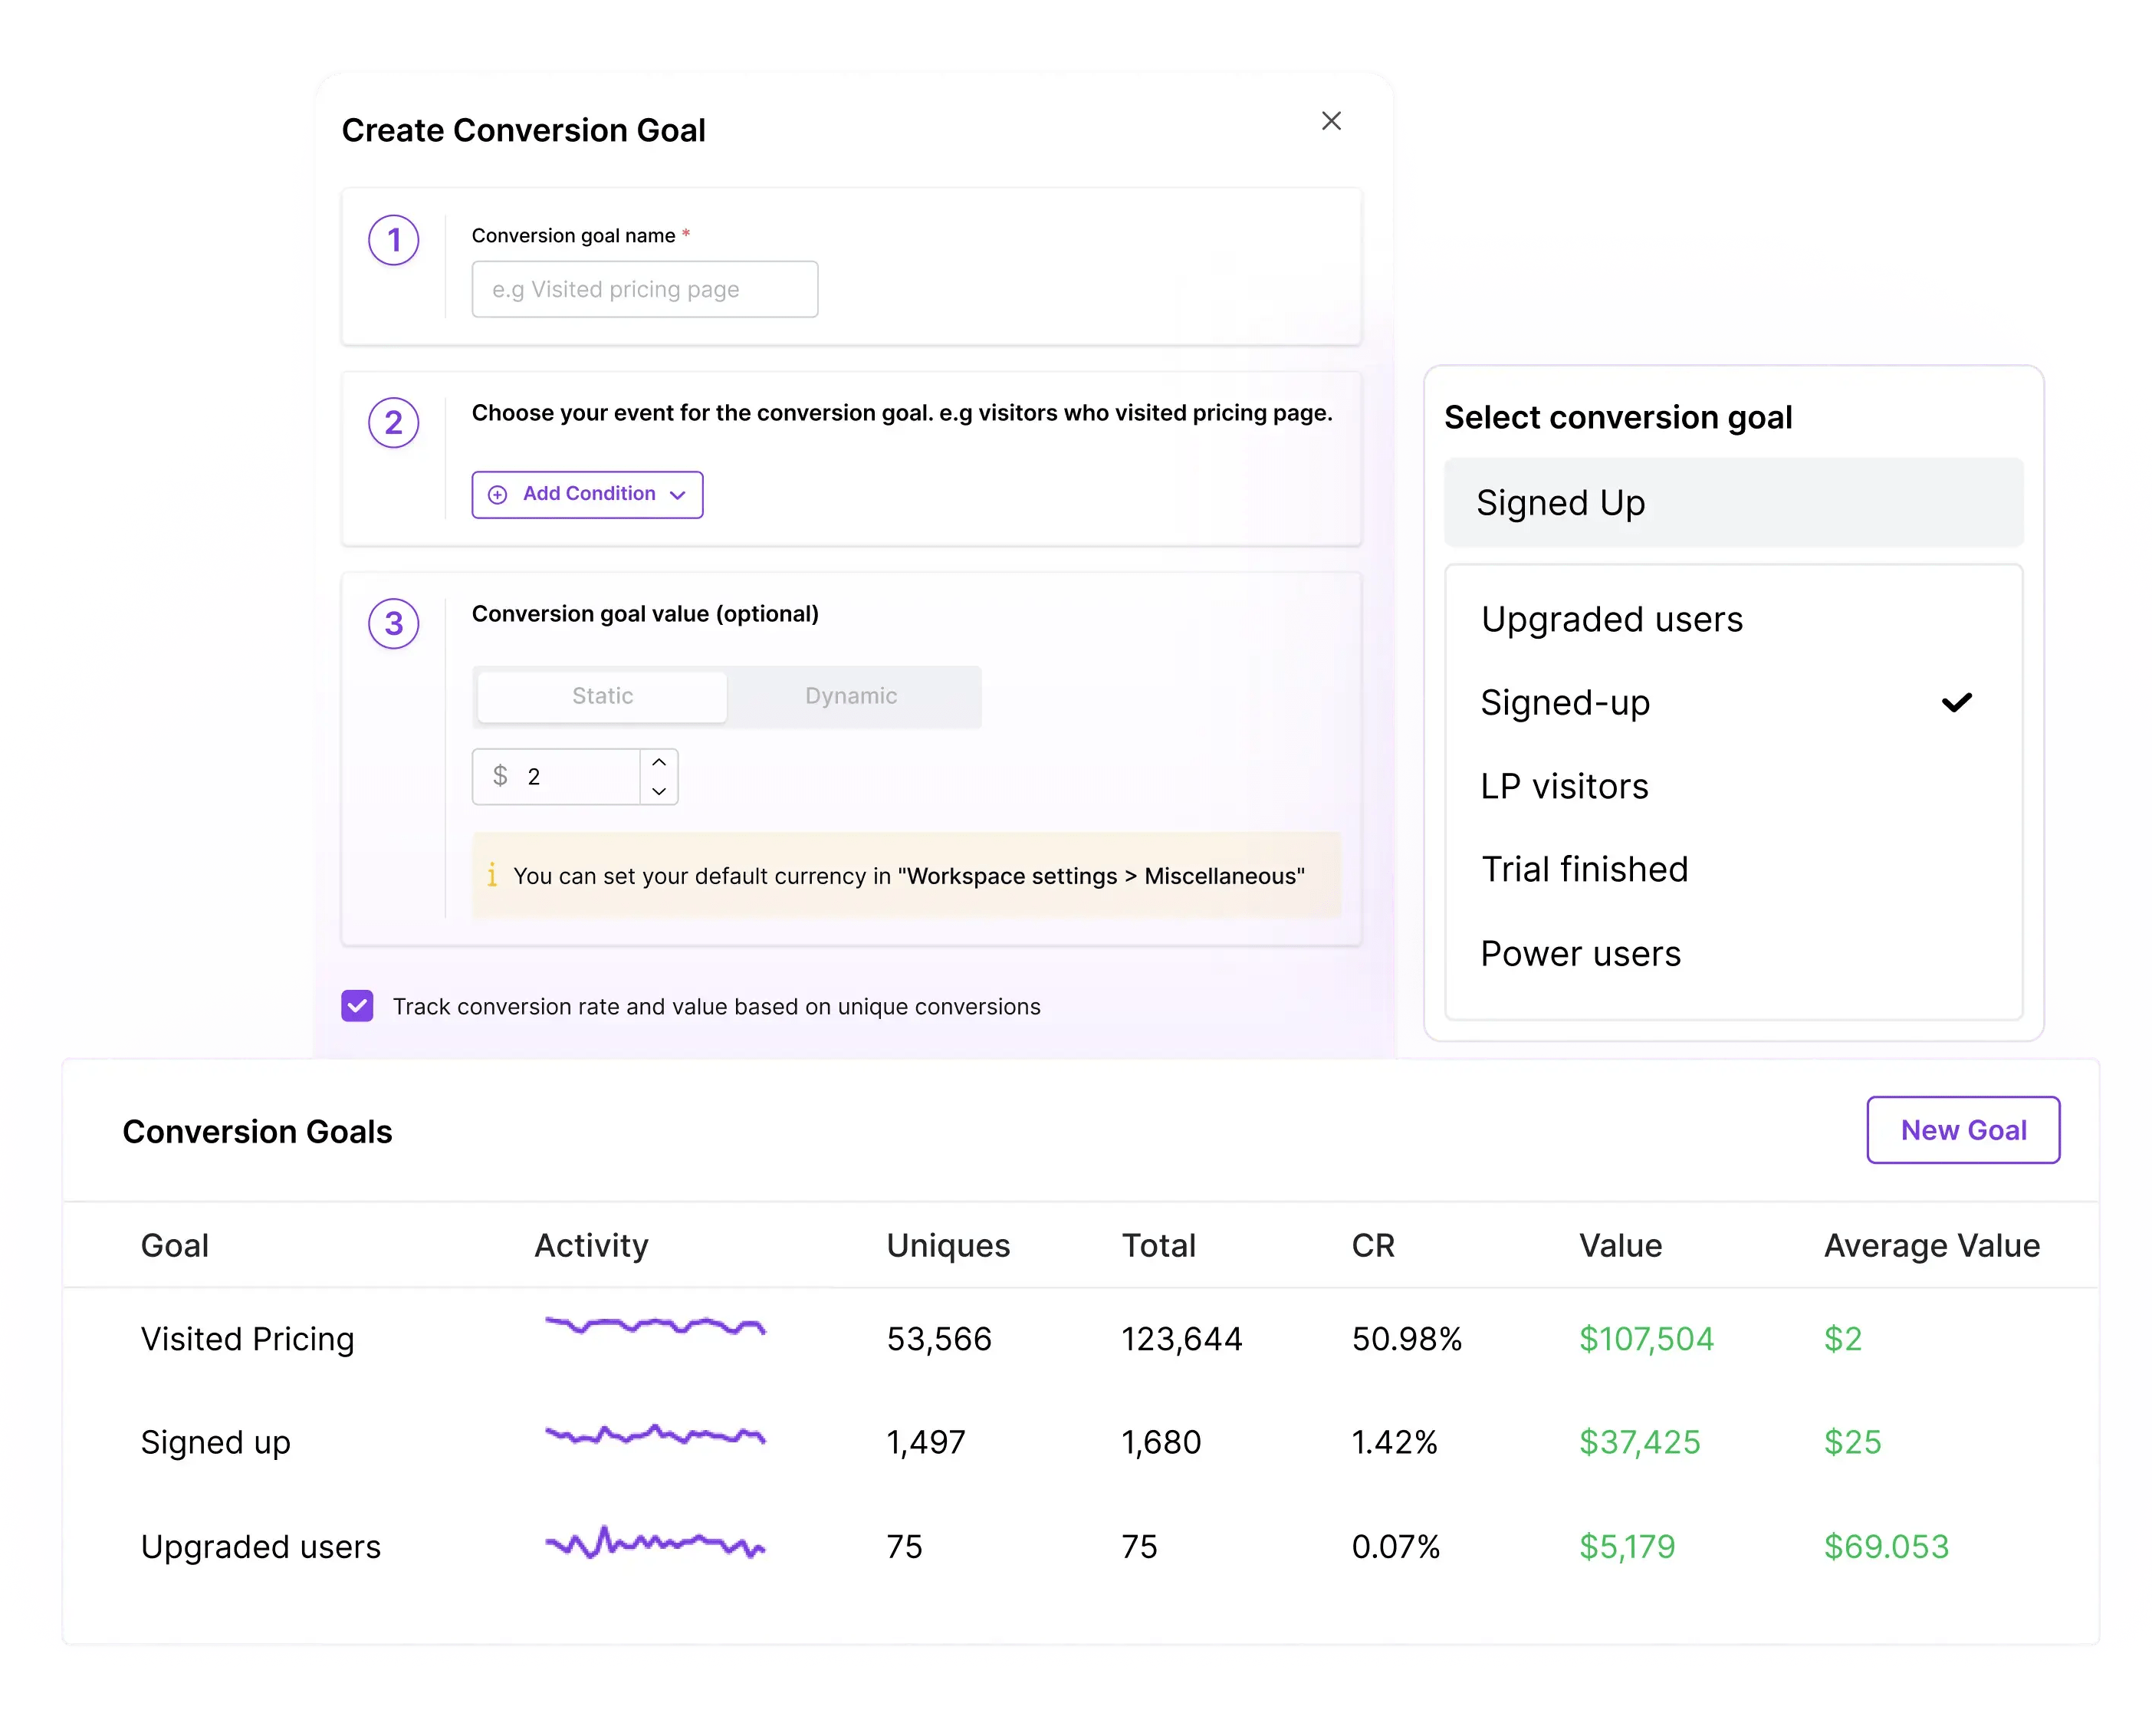Click the Goal column header
Screen dimensions: 2152x1736
[175, 1245]
